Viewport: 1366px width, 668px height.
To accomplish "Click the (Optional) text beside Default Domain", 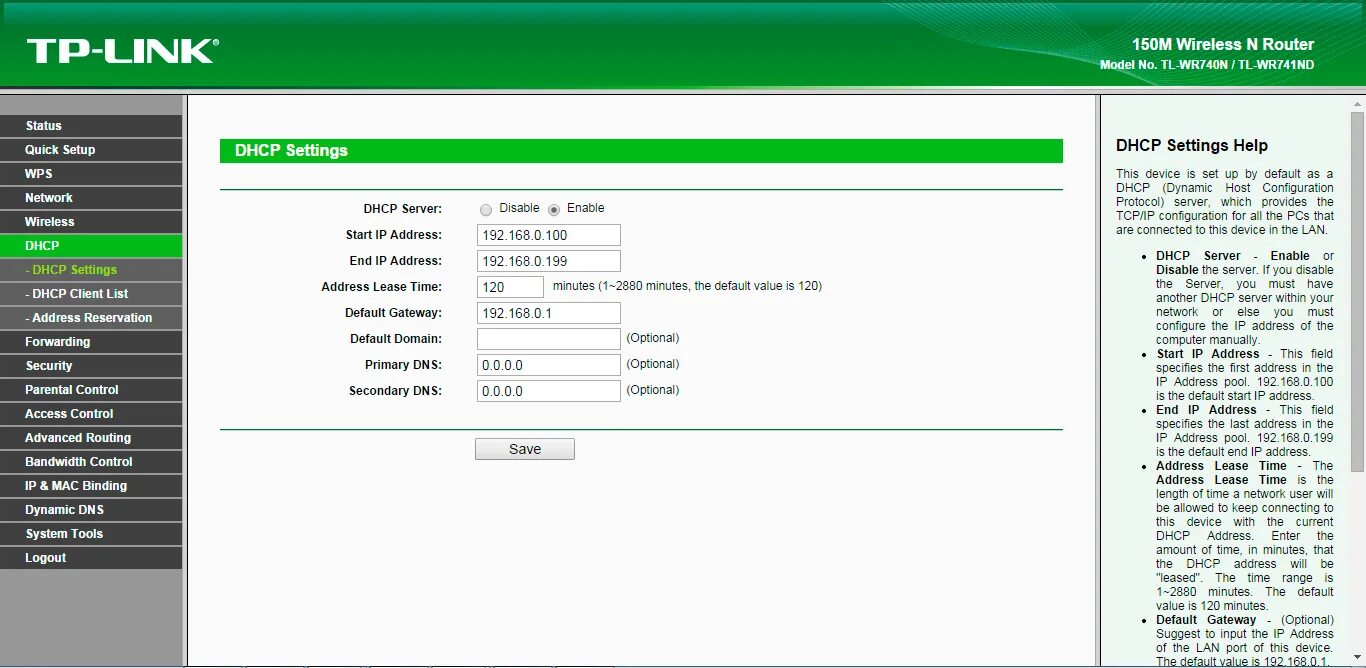I will 653,338.
